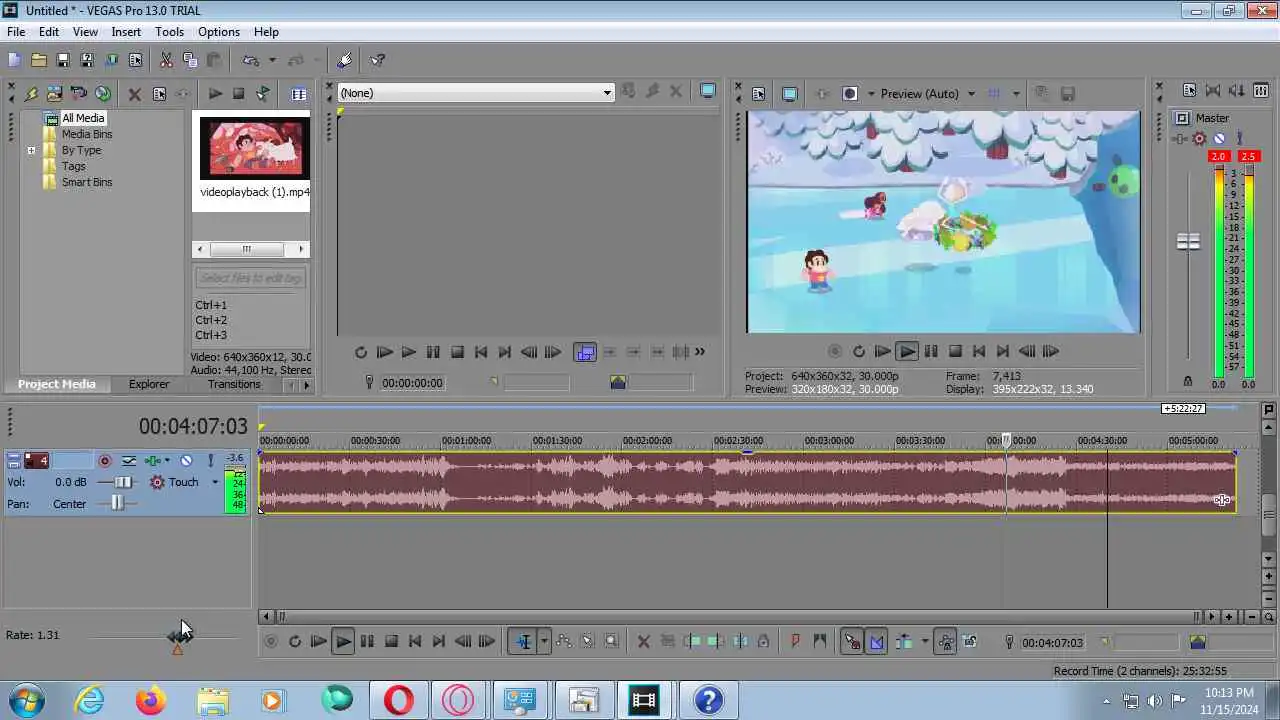Go to start in timeline transport

415,642
